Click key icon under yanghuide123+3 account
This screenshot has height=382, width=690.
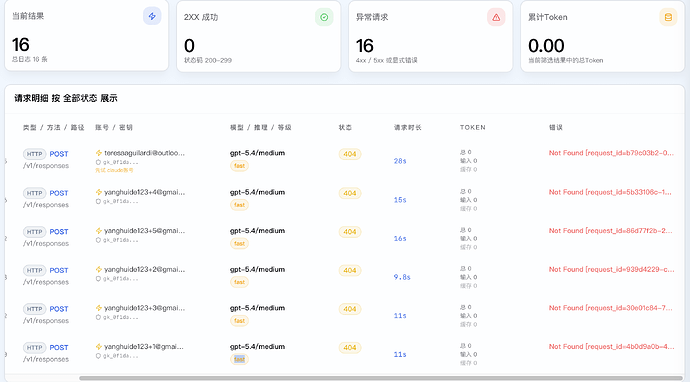[98, 317]
